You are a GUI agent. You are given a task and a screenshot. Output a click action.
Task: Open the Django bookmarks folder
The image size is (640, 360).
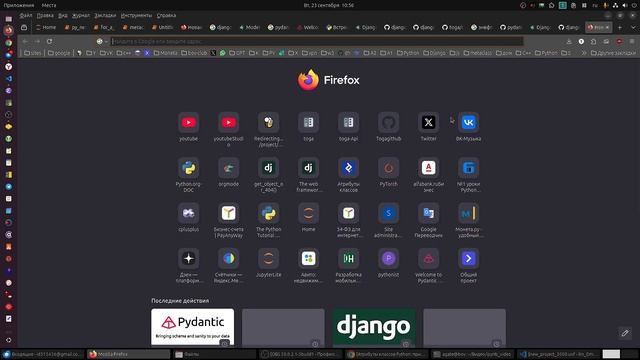click(434, 53)
